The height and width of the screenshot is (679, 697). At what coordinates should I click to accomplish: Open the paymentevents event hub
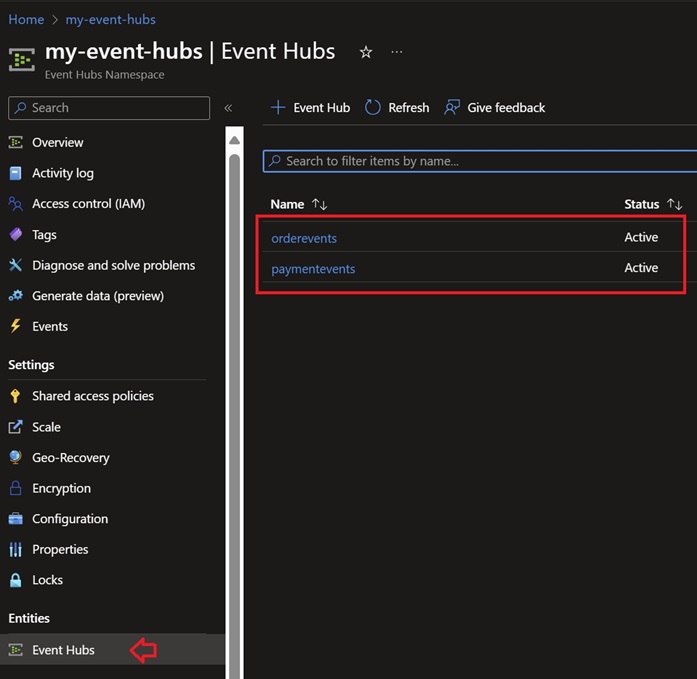(x=313, y=269)
